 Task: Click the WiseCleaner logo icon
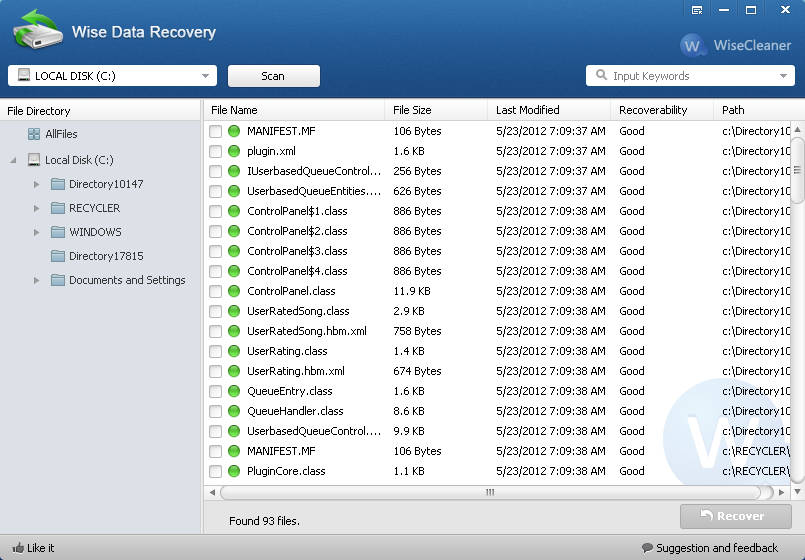point(693,46)
